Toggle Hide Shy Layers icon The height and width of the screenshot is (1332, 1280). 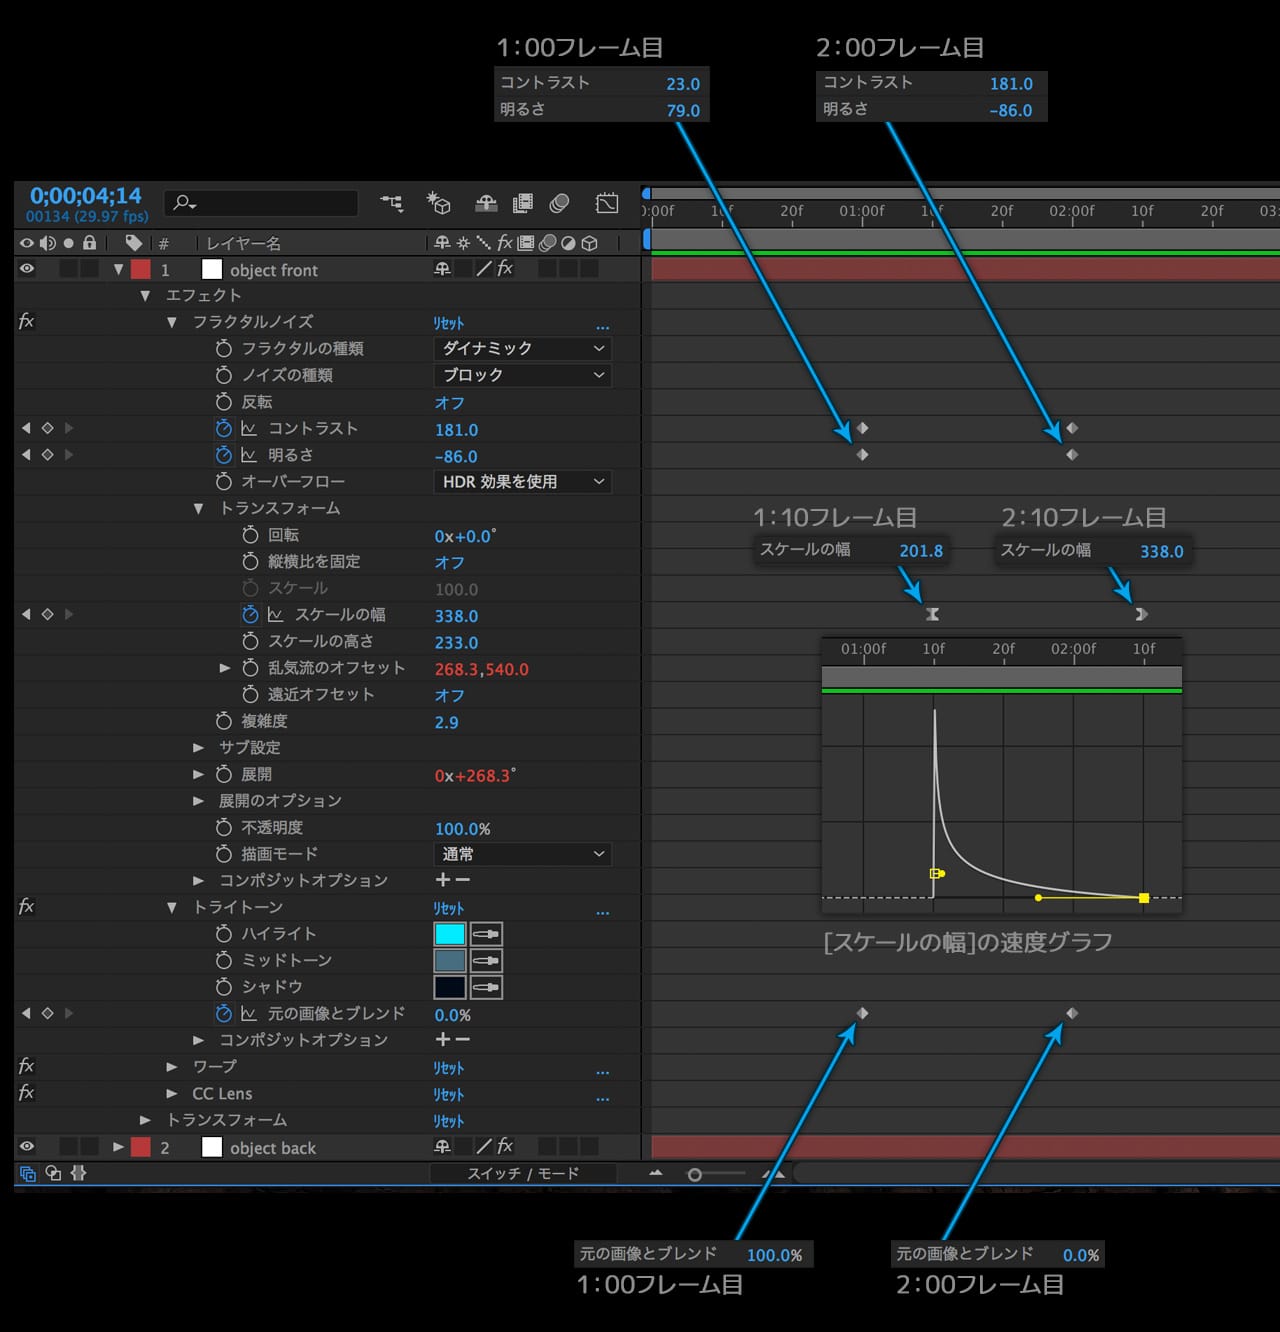486,204
